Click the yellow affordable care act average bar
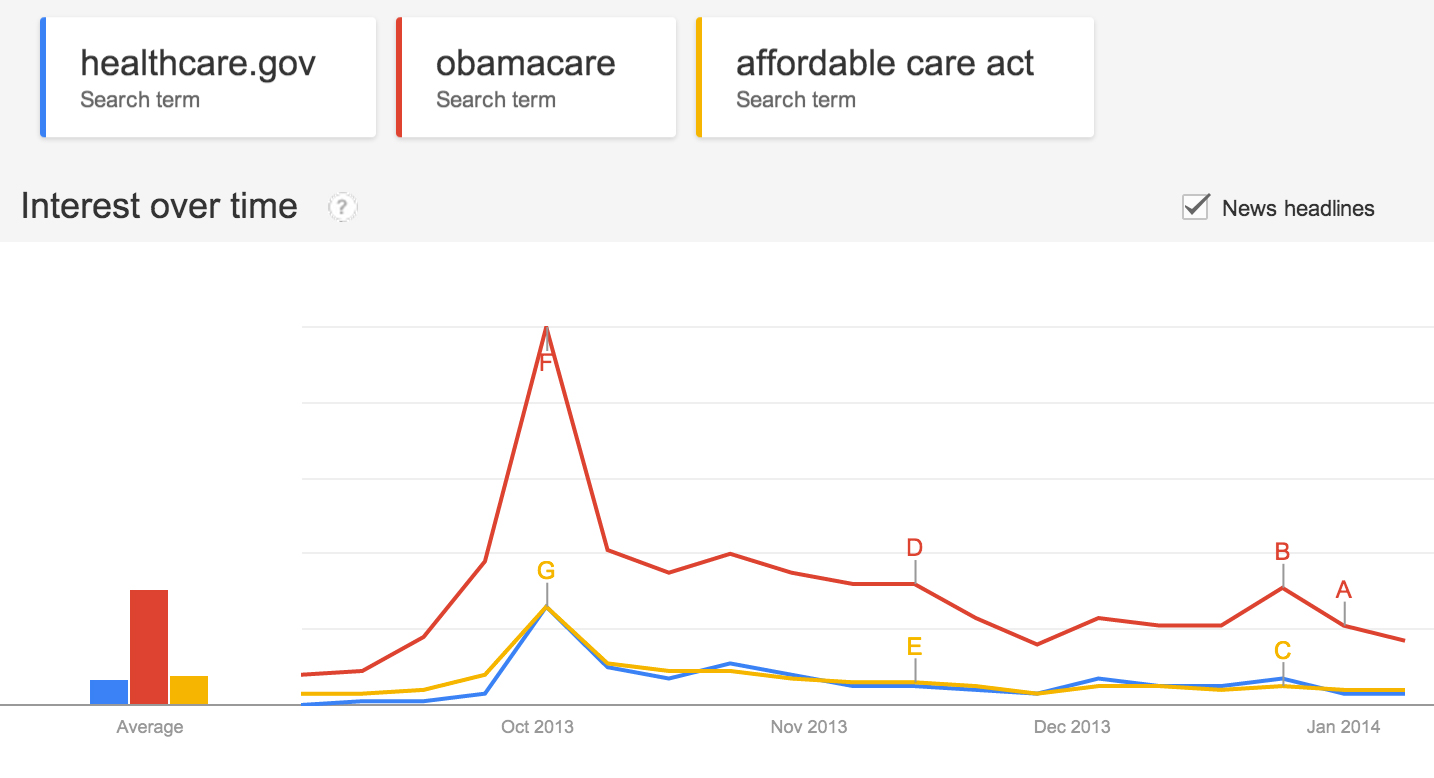Screen dimensions: 1434x778 pos(189,690)
